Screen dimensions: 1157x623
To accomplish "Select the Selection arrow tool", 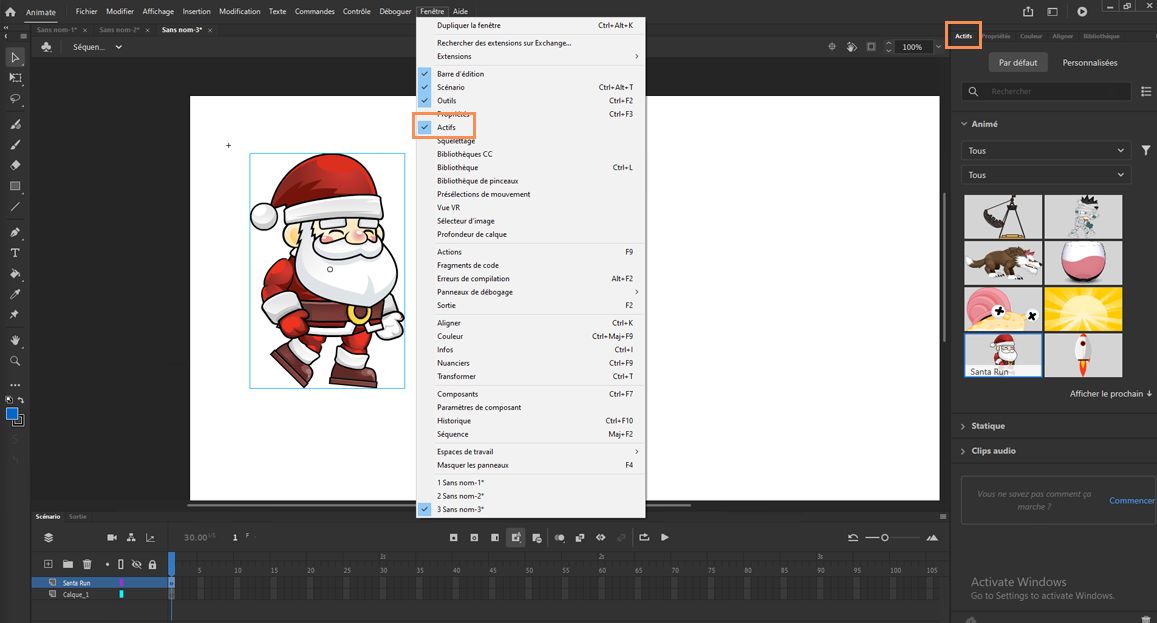I will tap(15, 58).
